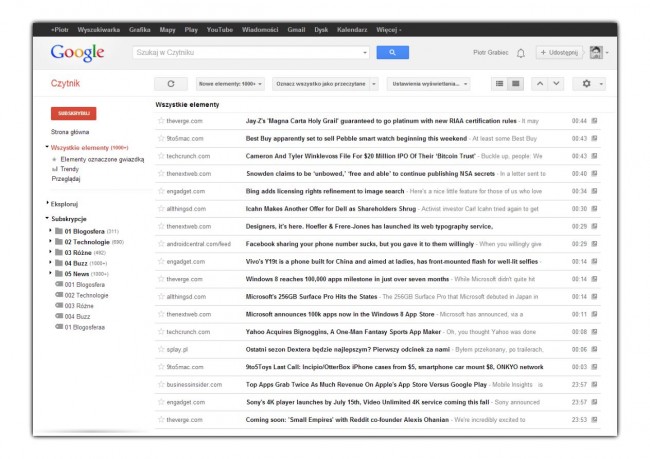Open the Jay Z article original page icon
The width and height of the screenshot is (650, 459).
coord(594,121)
